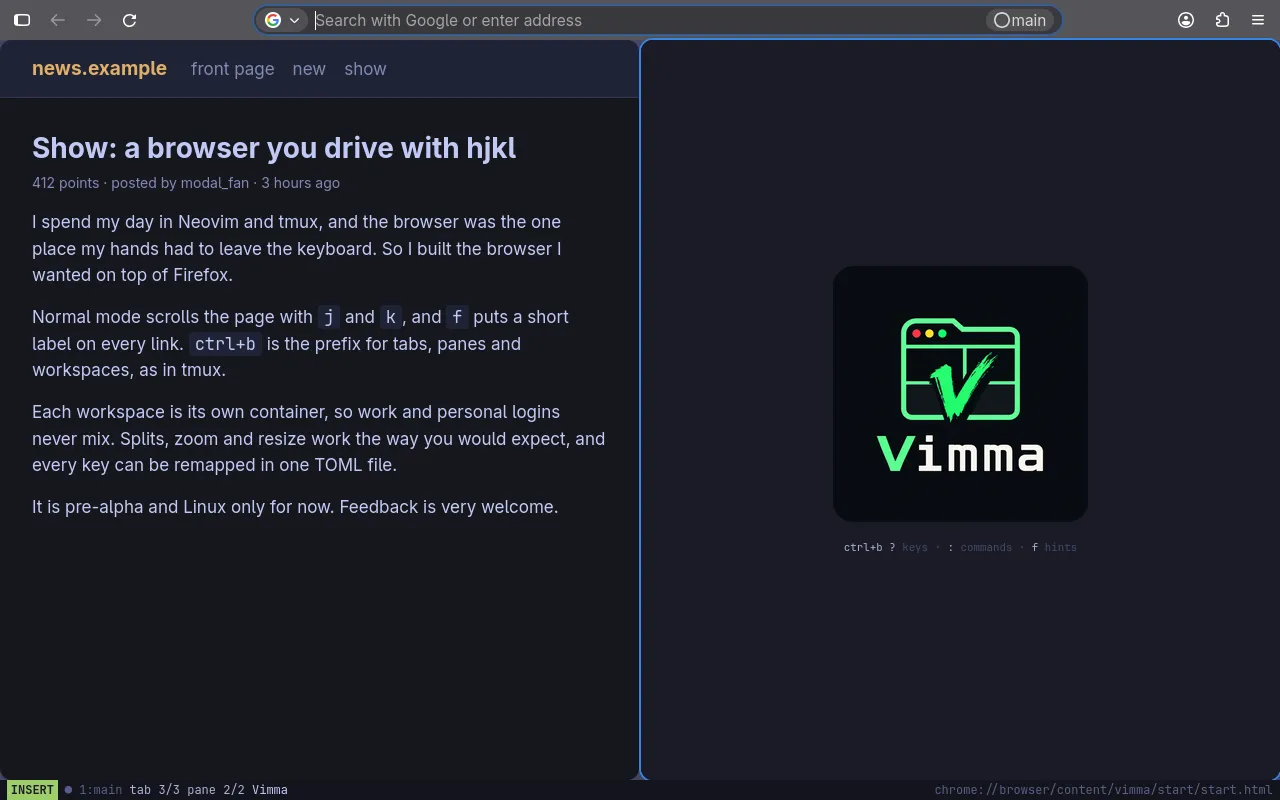Click the 412 points text
The height and width of the screenshot is (800, 1280).
65,183
